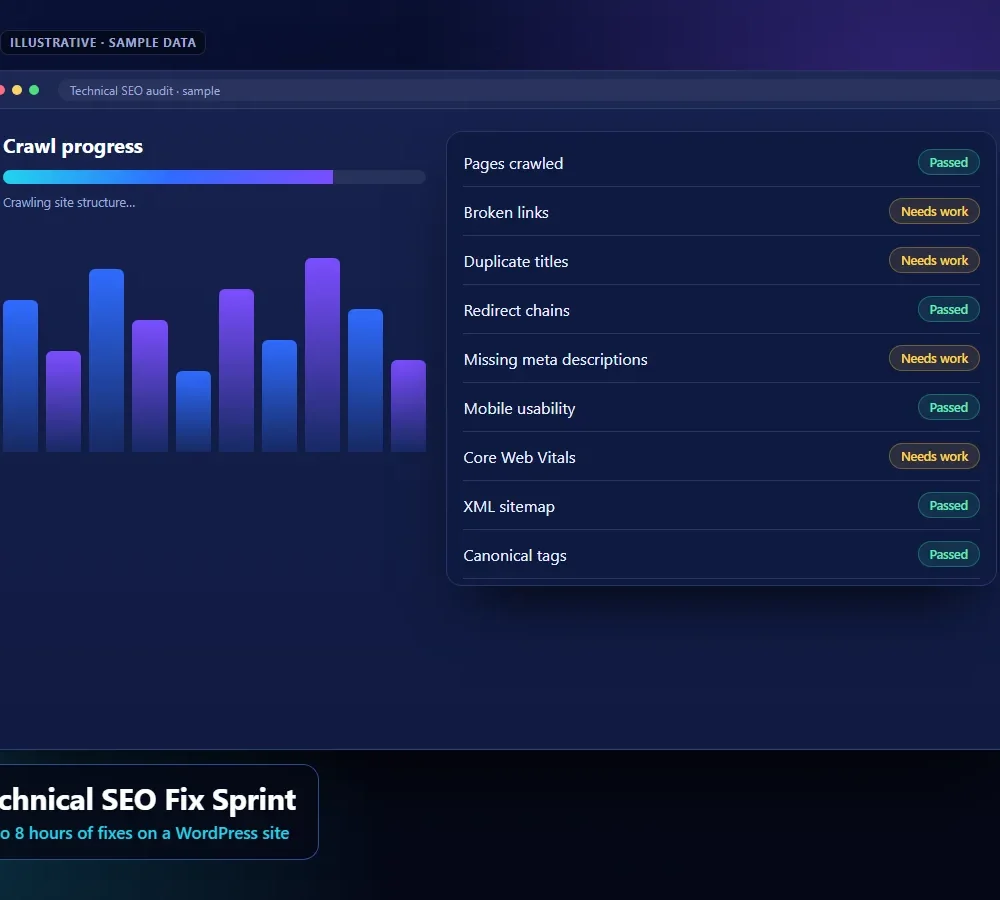Select the 'XML sitemap' row label

pyautogui.click(x=509, y=507)
